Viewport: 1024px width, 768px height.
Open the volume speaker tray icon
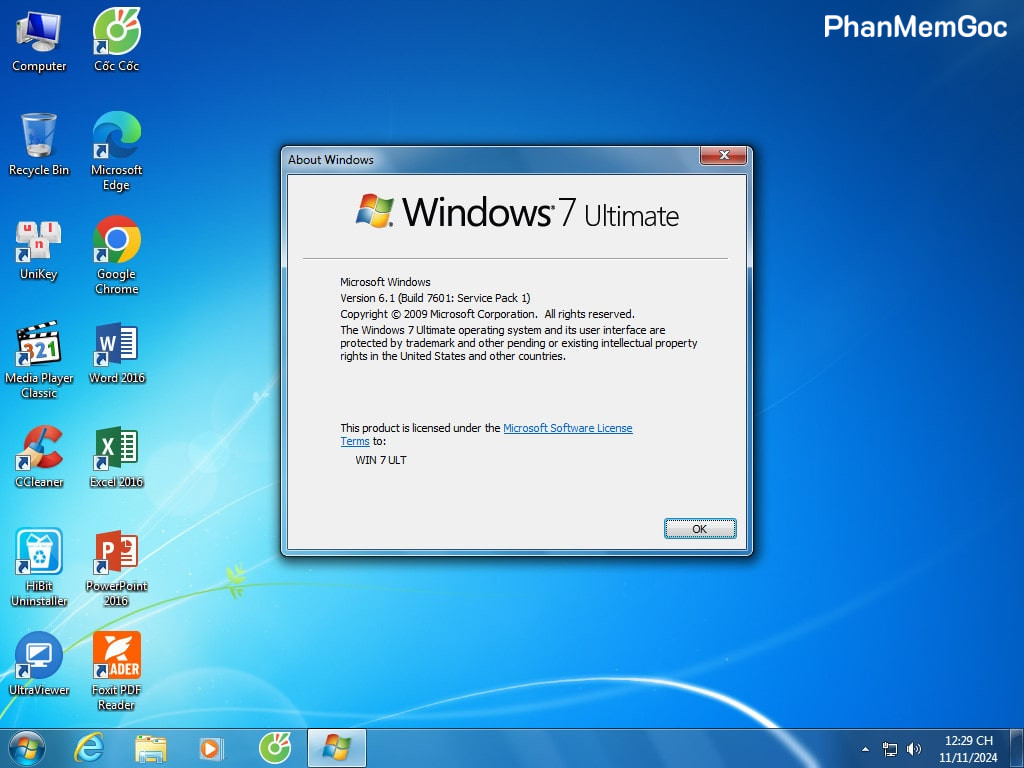(914, 749)
